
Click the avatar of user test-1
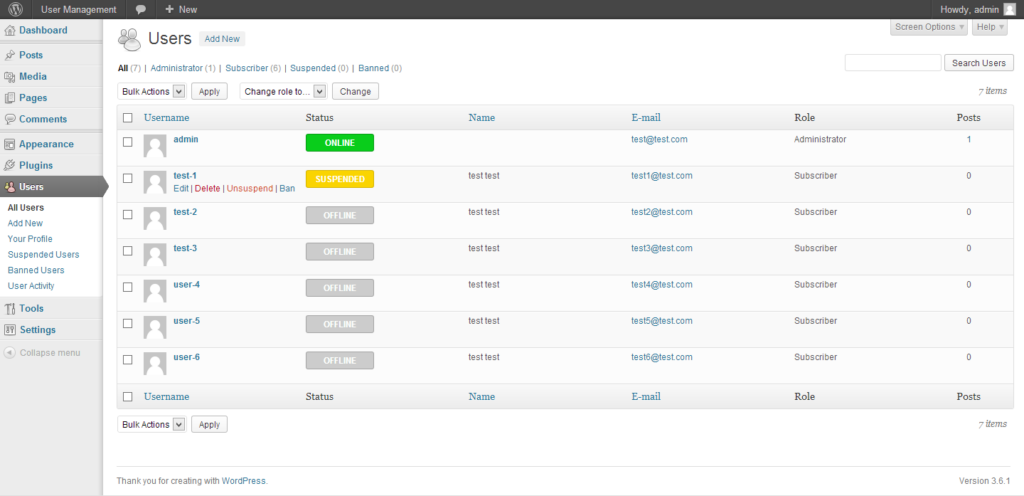(x=155, y=183)
